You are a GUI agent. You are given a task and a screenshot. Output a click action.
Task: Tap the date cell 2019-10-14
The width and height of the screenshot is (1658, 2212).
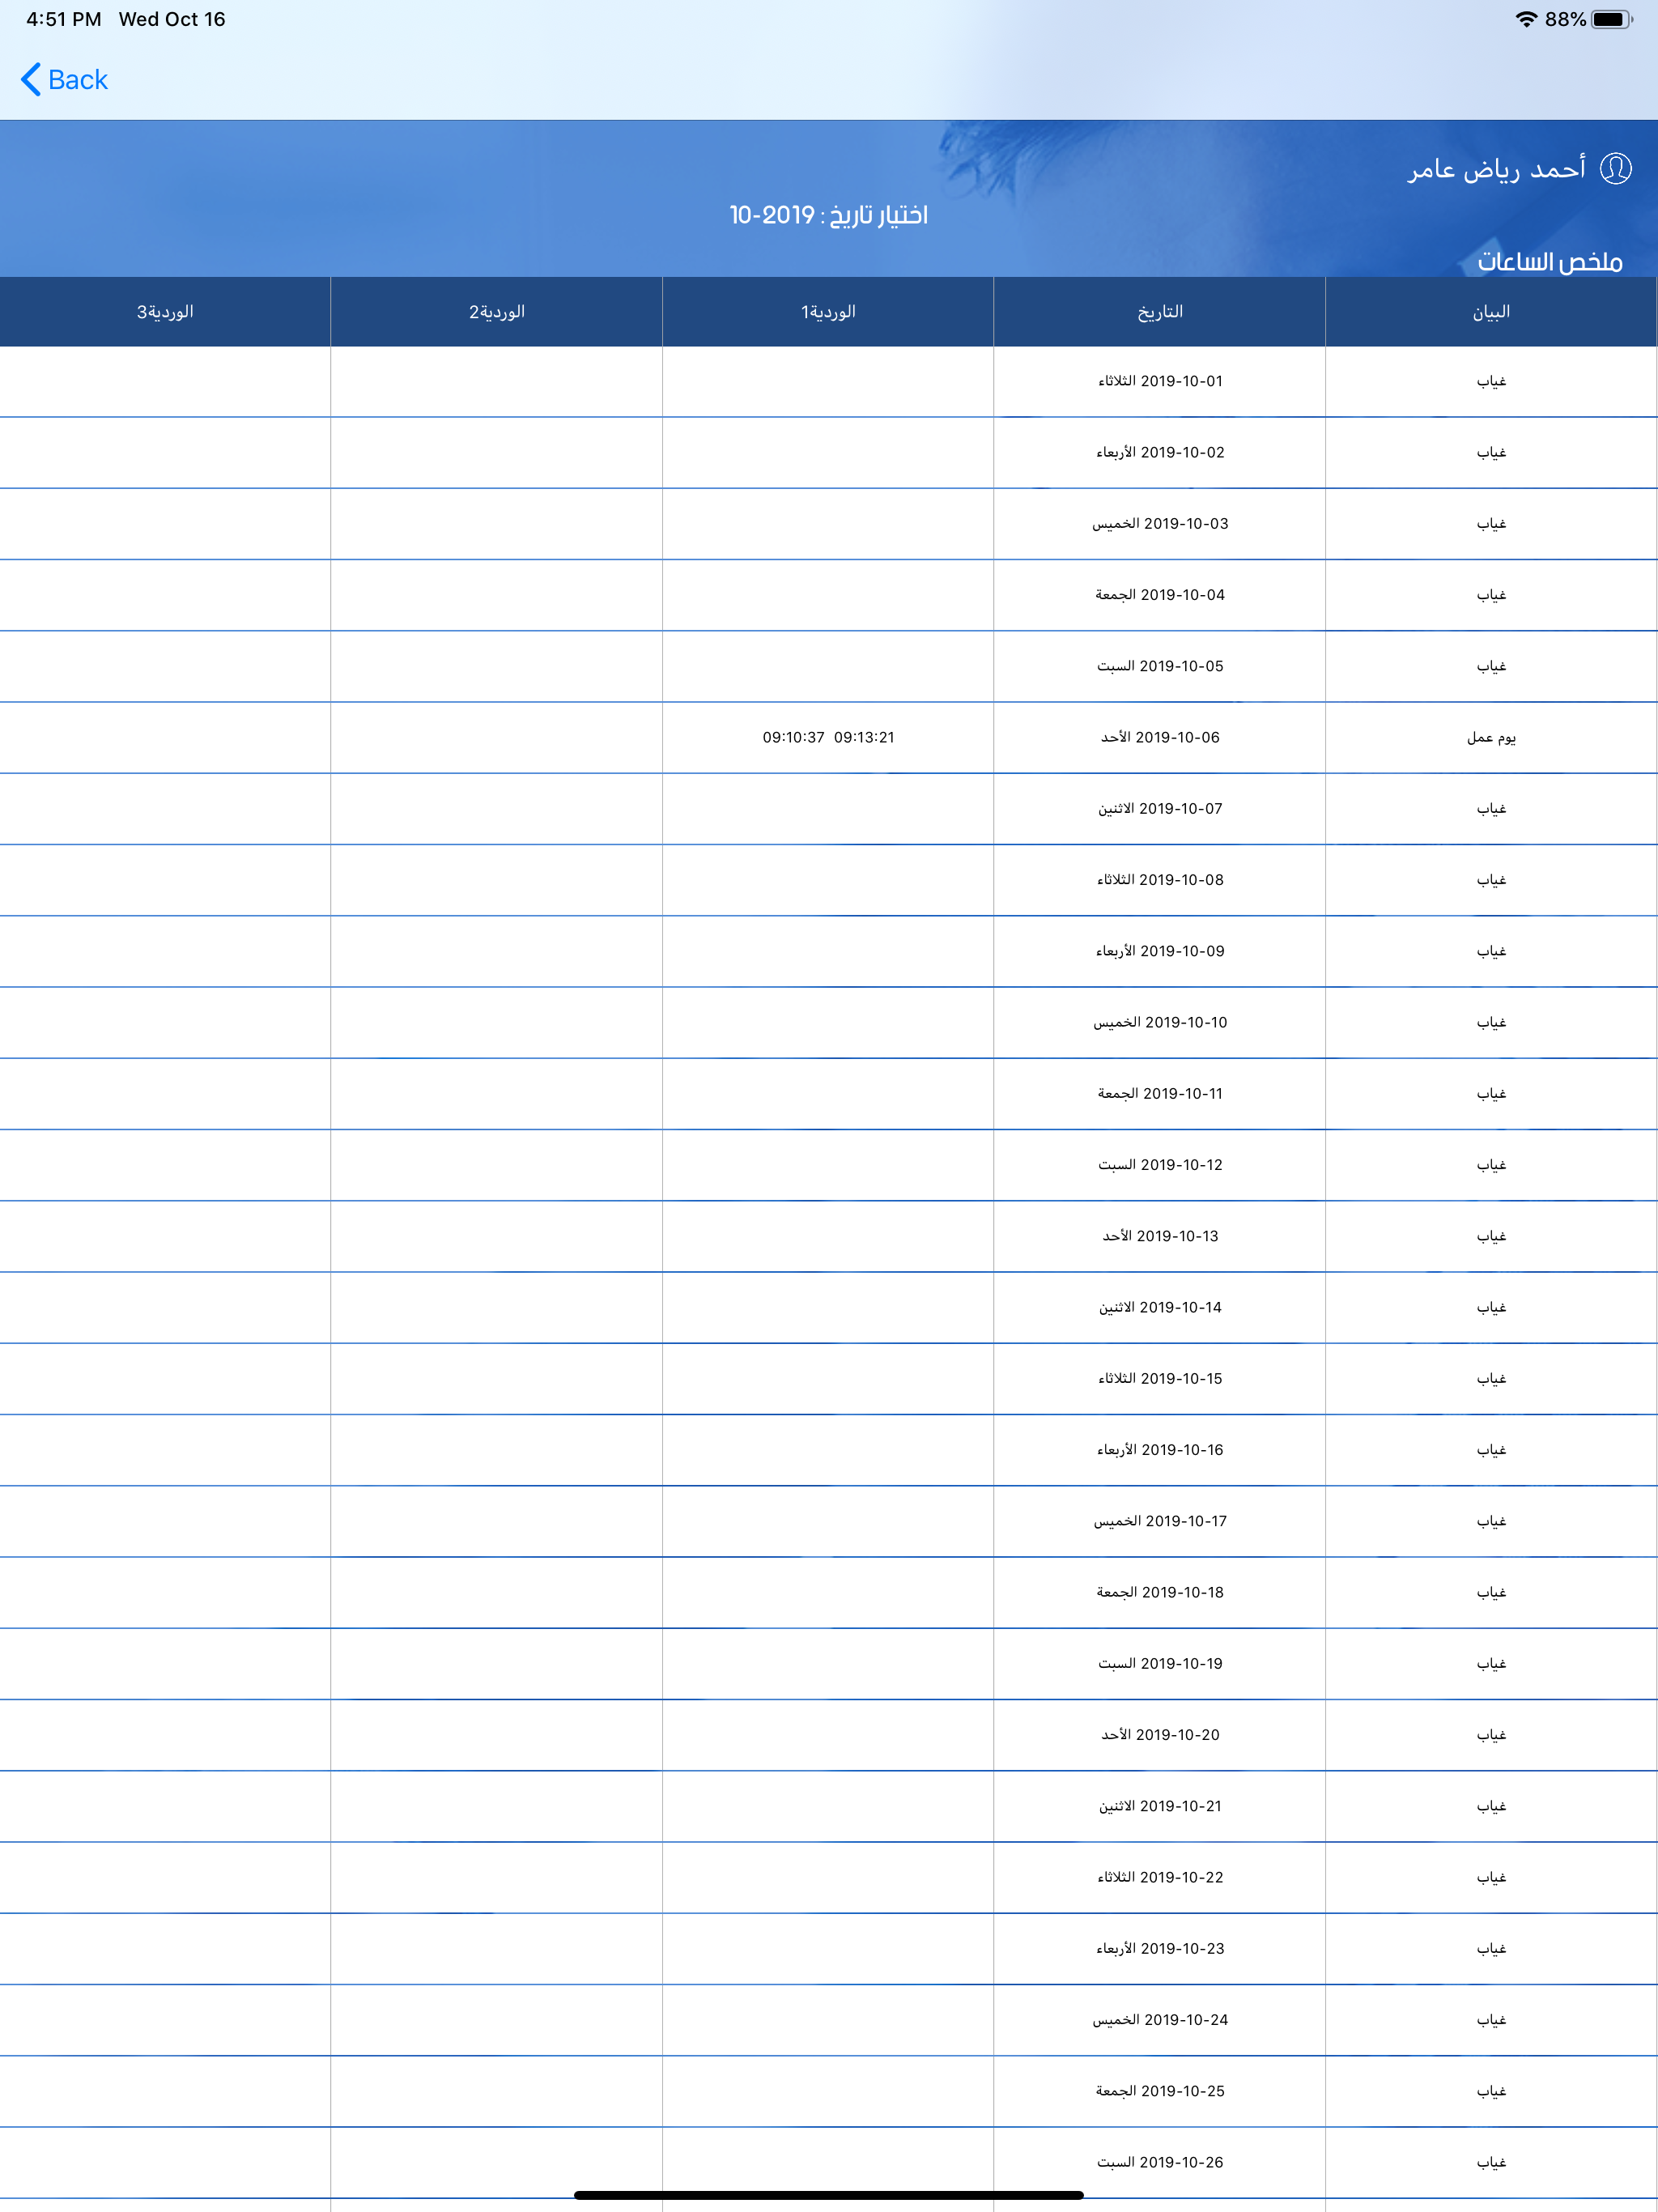(1160, 1307)
